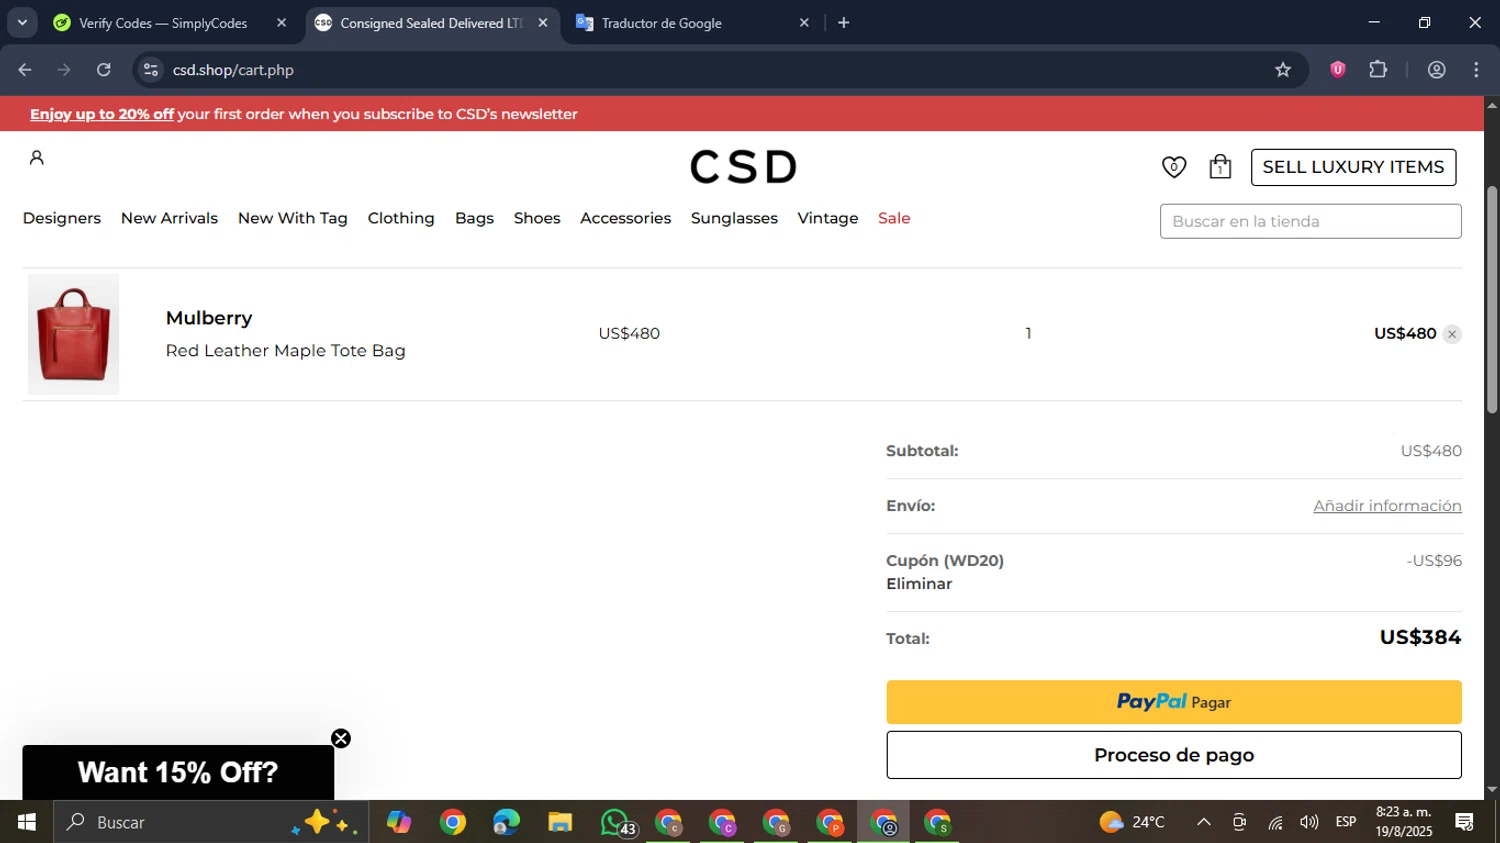Screen dimensions: 1500x843
Task: Open the wishlist heart icon
Action: click(1174, 167)
